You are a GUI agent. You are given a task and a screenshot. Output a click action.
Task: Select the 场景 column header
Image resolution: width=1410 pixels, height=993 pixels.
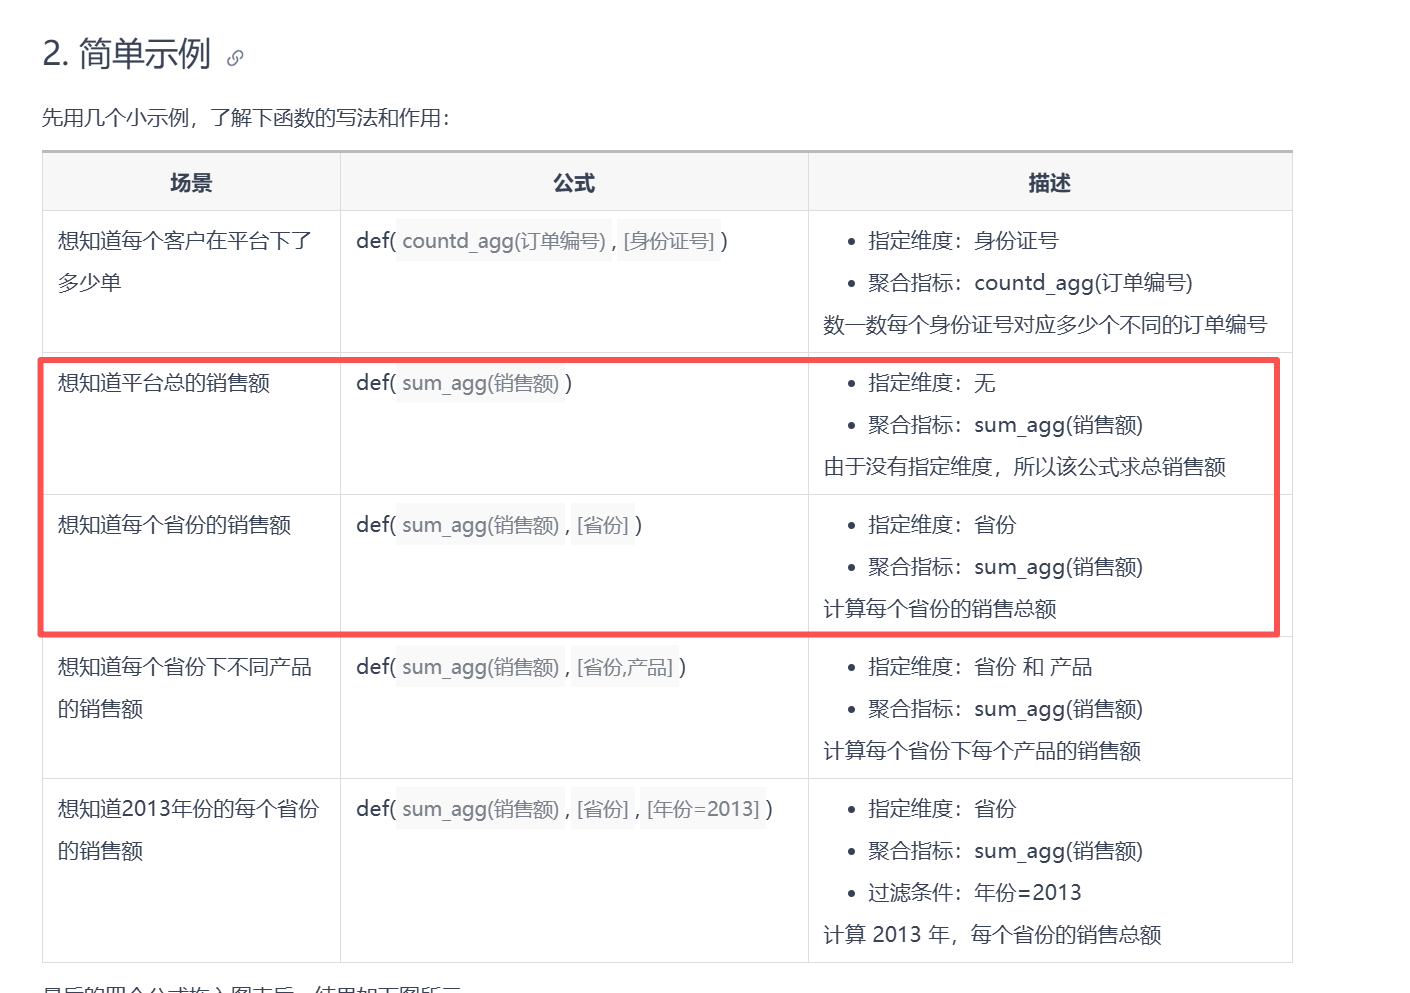pyautogui.click(x=191, y=183)
